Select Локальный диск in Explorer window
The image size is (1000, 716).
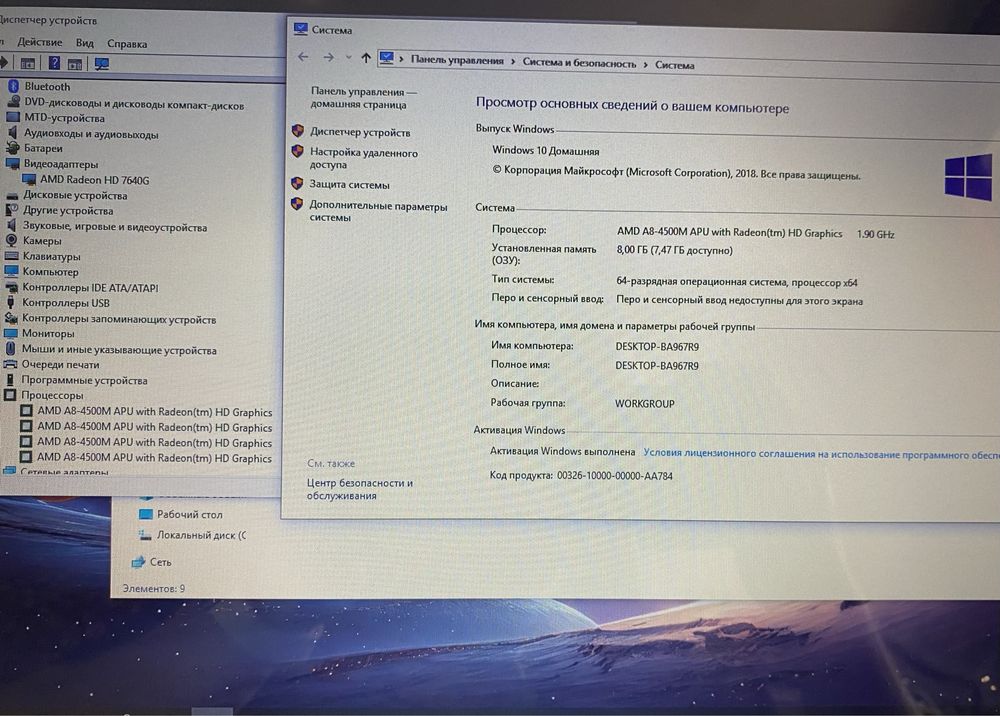click(x=201, y=535)
